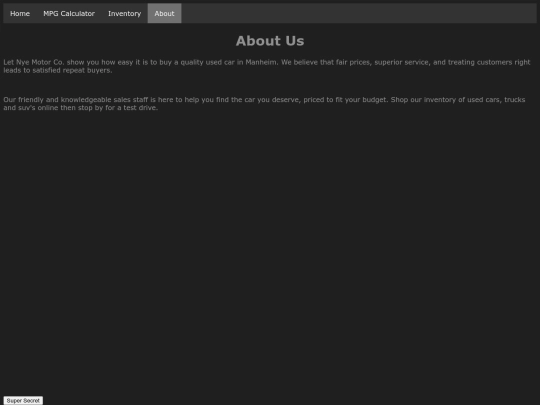Go to the MPG Calculator page
This screenshot has height=405, width=540.
pos(69,13)
